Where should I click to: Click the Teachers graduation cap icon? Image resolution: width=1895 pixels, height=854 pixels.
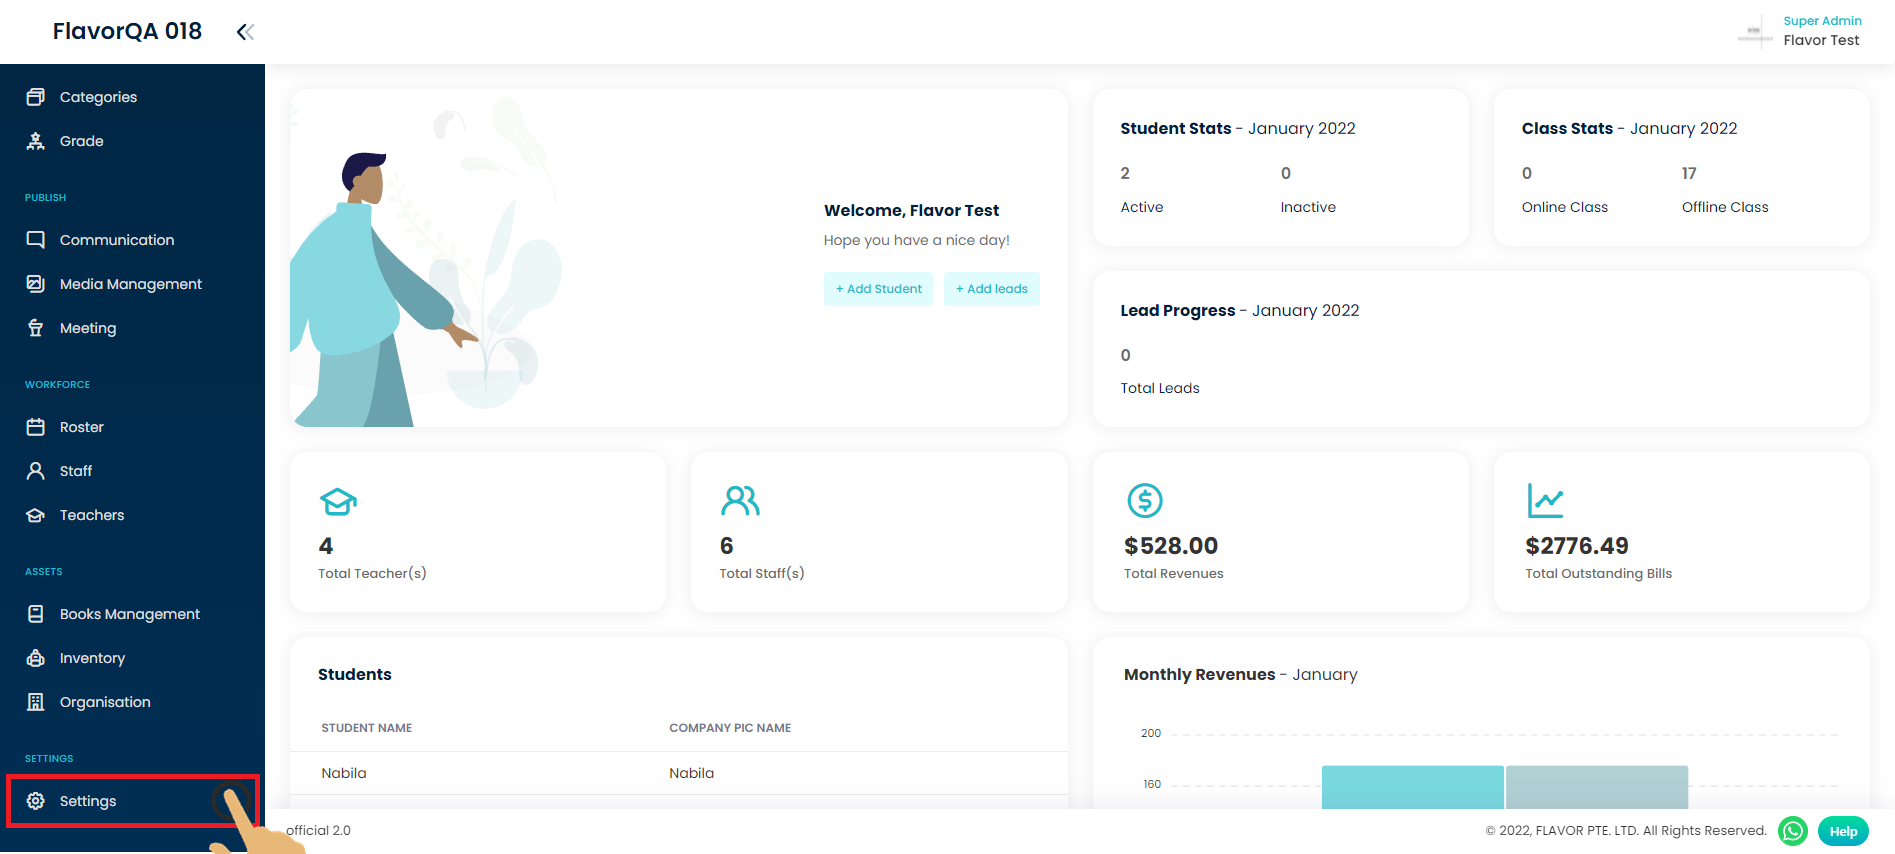(x=36, y=515)
